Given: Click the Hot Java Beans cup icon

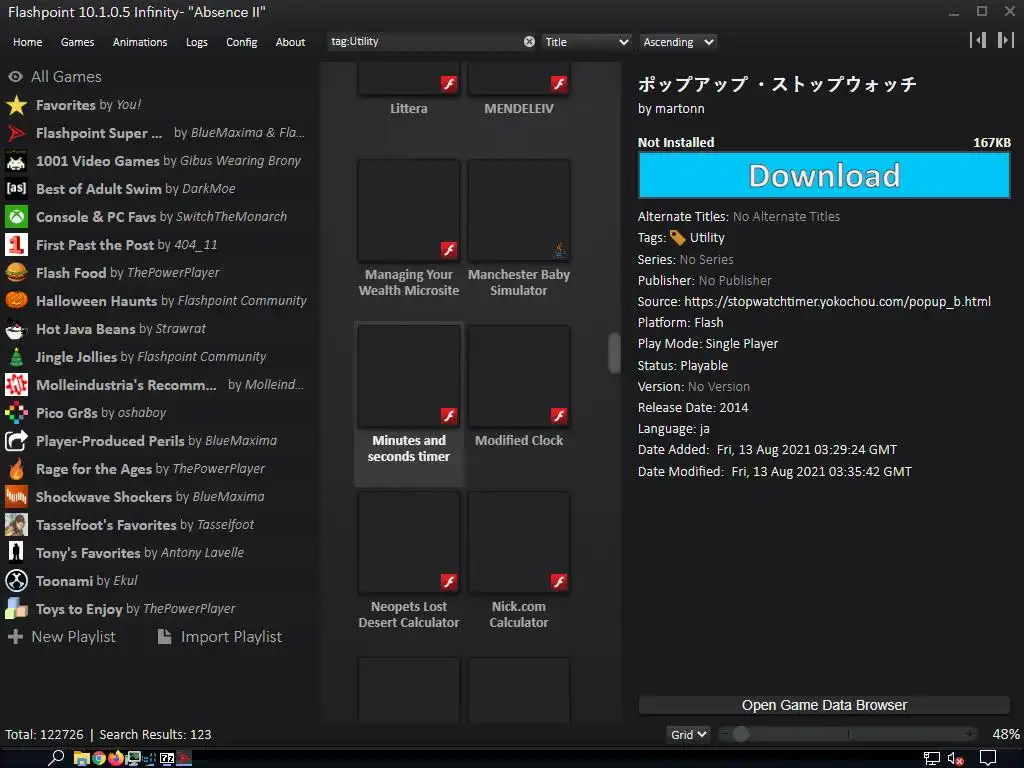Looking at the screenshot, I should (x=16, y=329).
